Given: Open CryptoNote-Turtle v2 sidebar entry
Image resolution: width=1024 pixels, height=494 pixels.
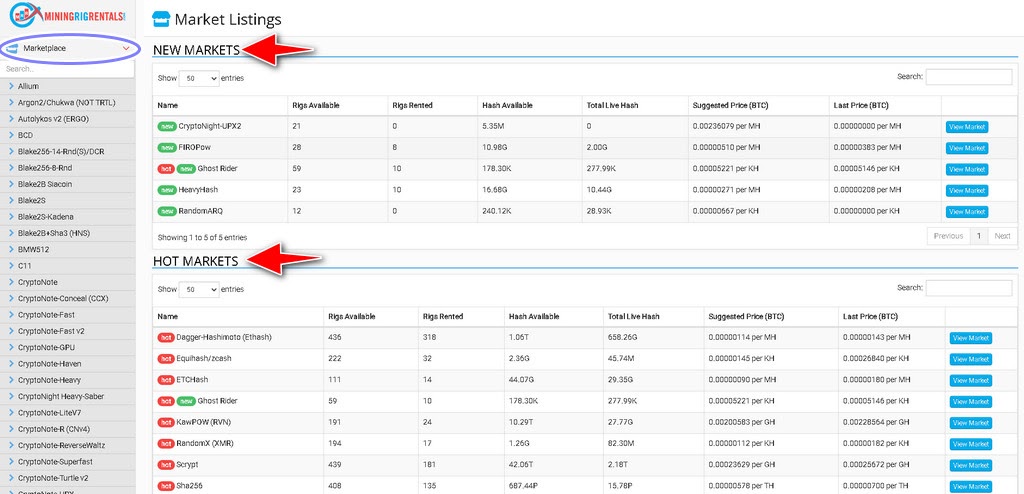Looking at the screenshot, I should click(68, 478).
